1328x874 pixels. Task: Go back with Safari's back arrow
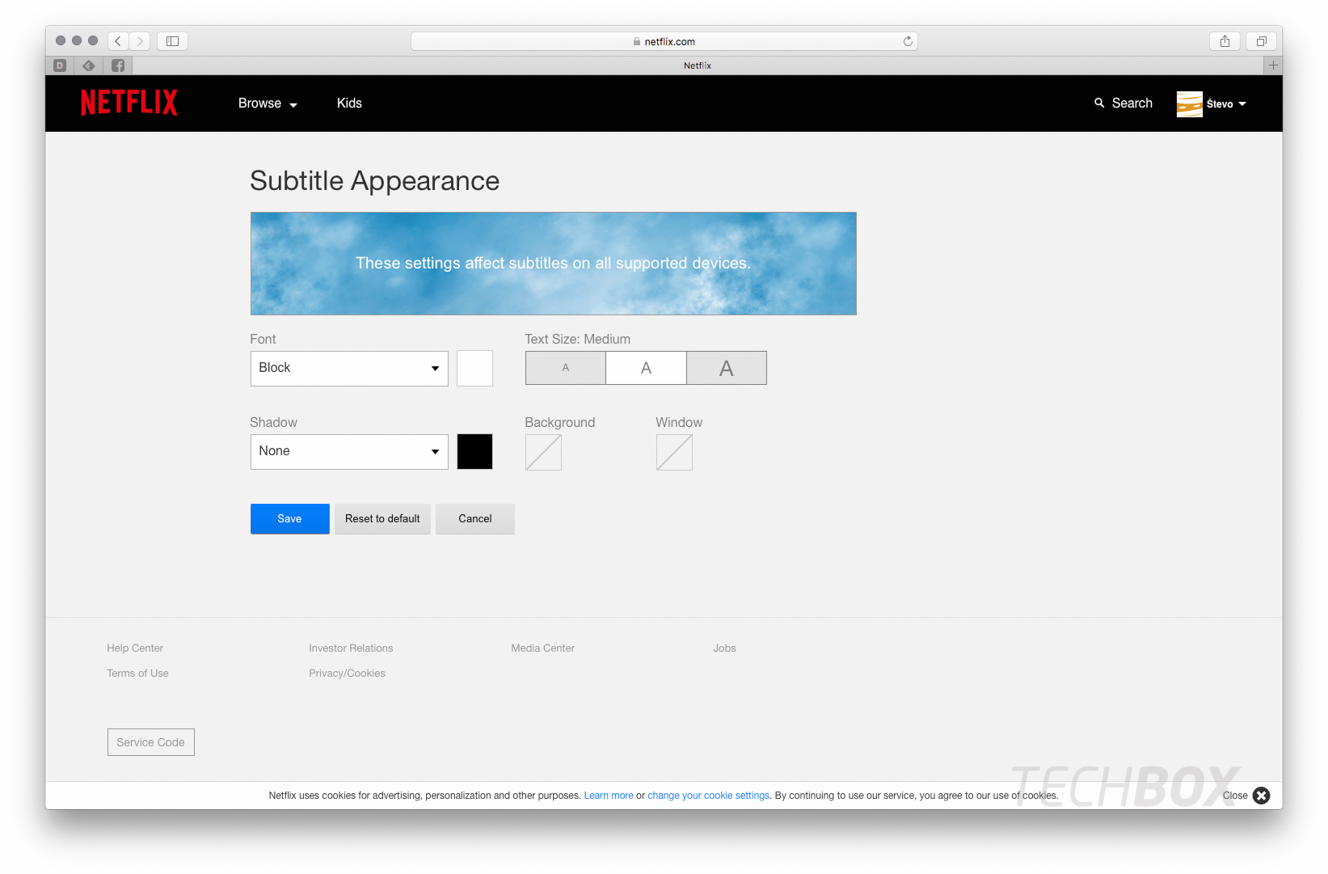[x=118, y=41]
